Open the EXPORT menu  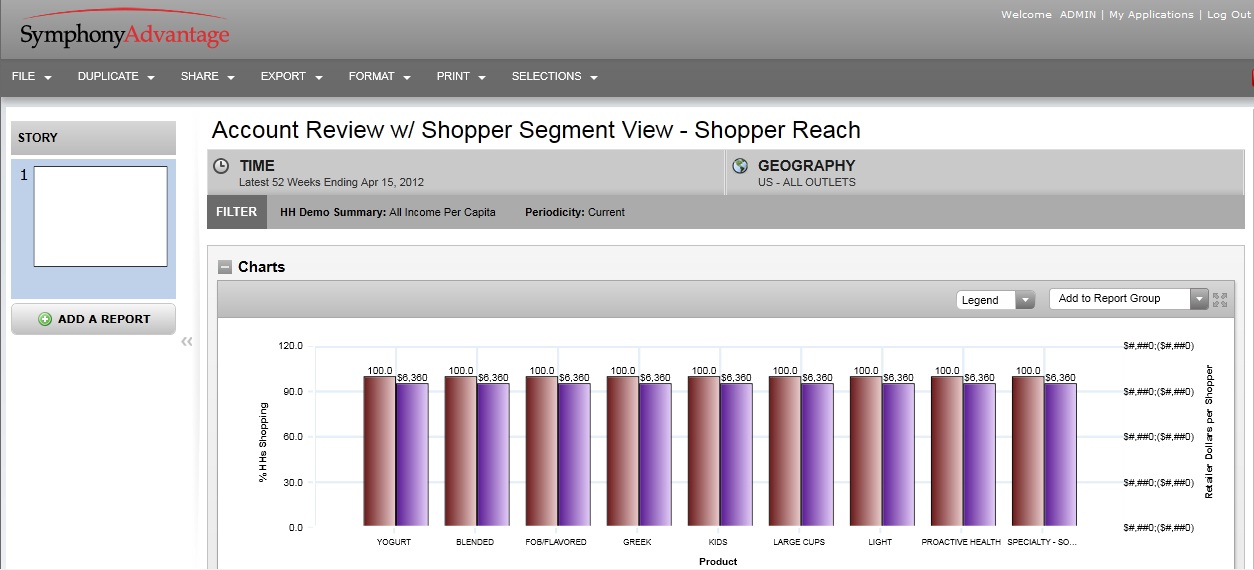pyautogui.click(x=291, y=77)
